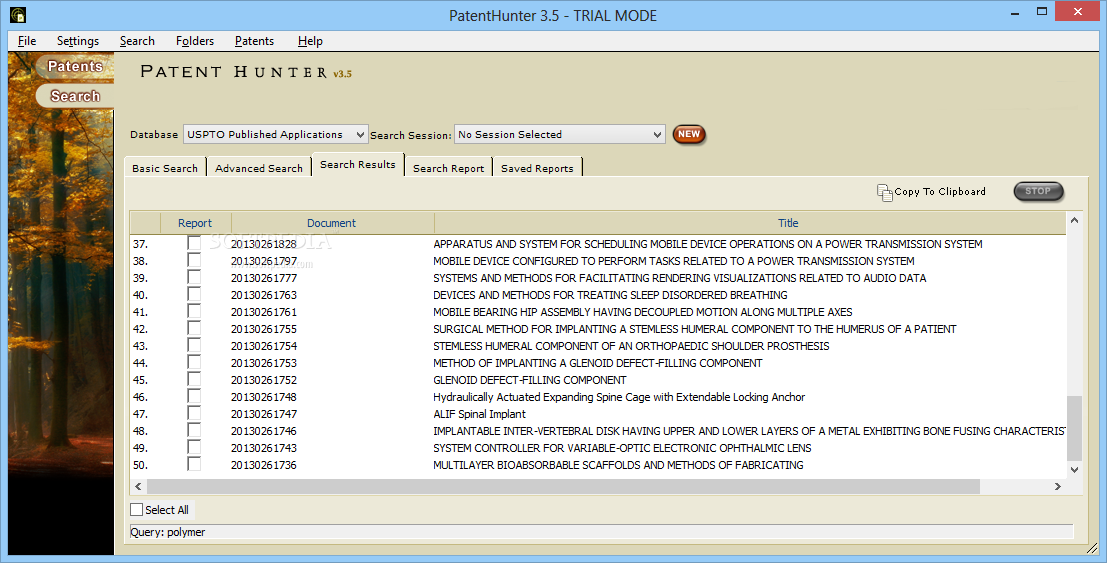The height and width of the screenshot is (563, 1107).
Task: Click the Copy To Clipboard icon
Action: coord(885,192)
